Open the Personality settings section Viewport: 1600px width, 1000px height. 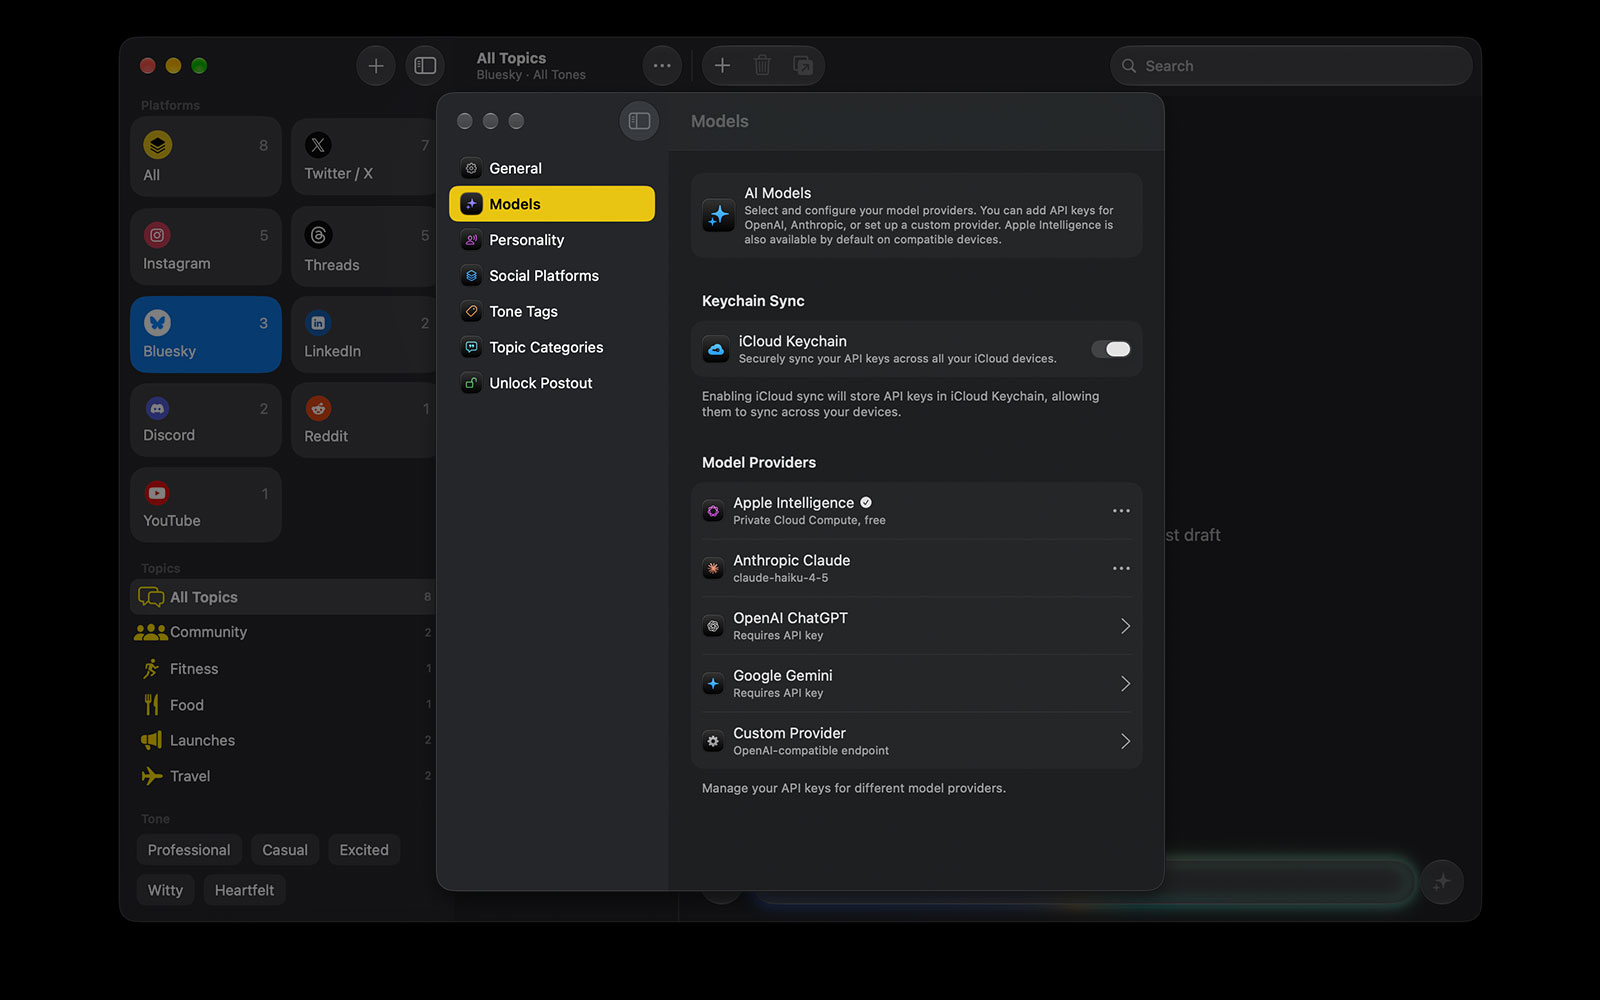click(x=552, y=240)
